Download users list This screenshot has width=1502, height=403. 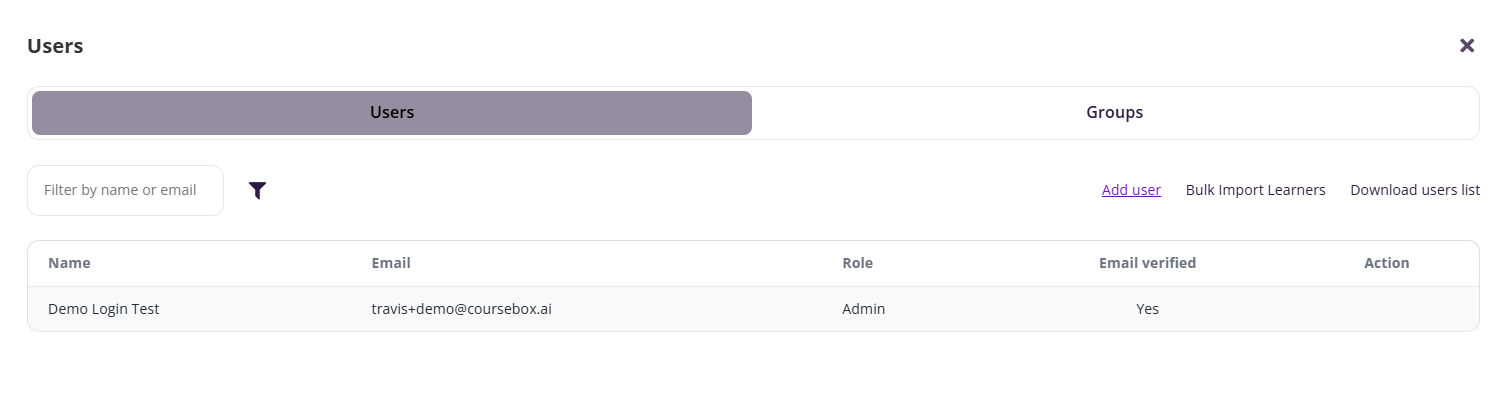pos(1414,190)
